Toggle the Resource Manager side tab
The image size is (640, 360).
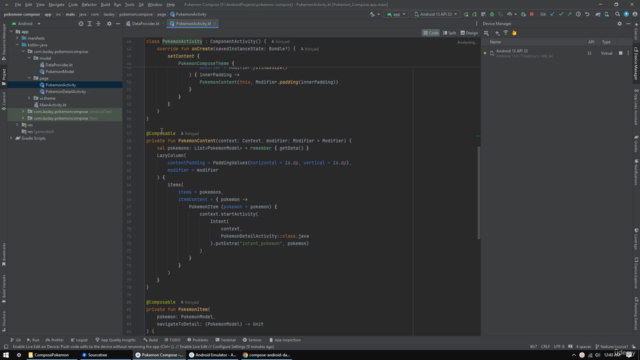tap(4, 43)
